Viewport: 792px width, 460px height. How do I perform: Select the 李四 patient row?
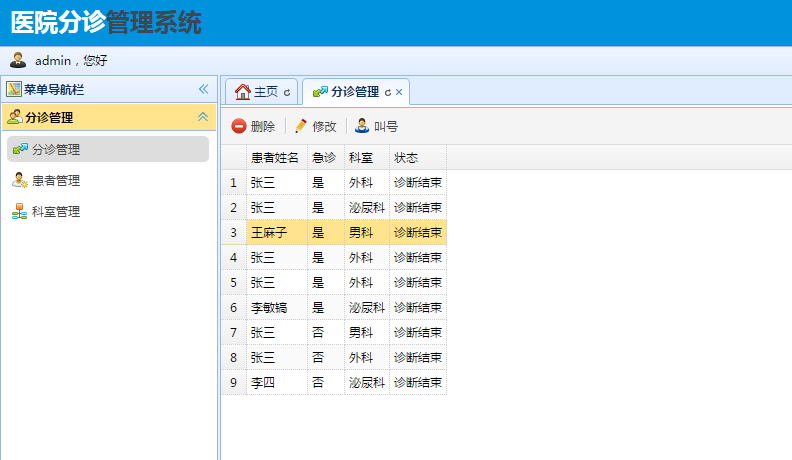click(x=334, y=382)
